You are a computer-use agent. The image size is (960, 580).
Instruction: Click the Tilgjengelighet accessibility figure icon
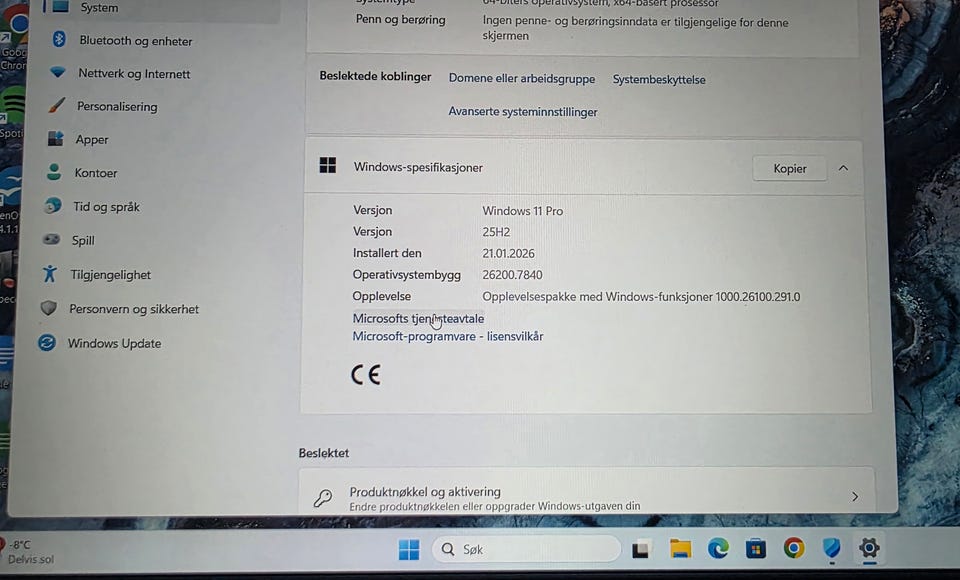[50, 273]
